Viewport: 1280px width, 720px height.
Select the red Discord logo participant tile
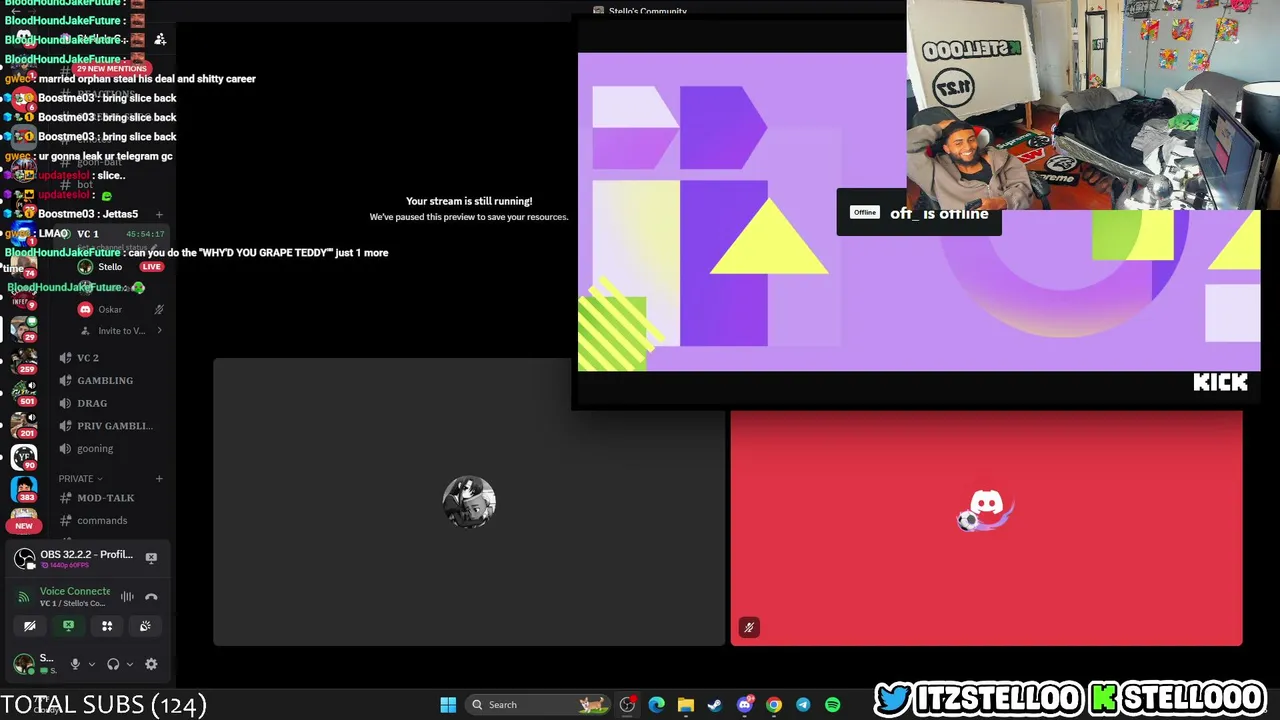point(986,528)
